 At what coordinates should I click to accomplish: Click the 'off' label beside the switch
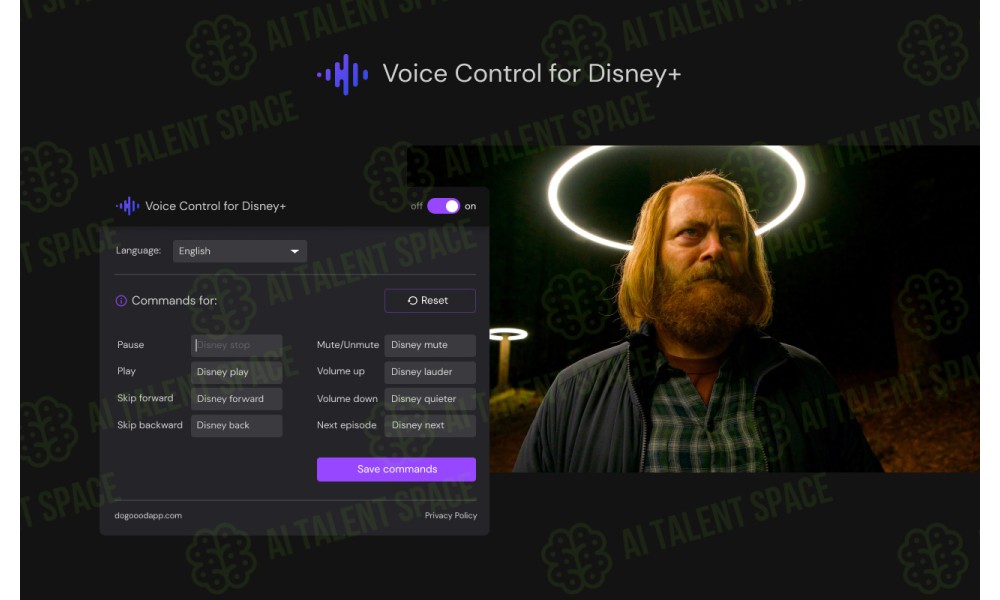tap(417, 206)
